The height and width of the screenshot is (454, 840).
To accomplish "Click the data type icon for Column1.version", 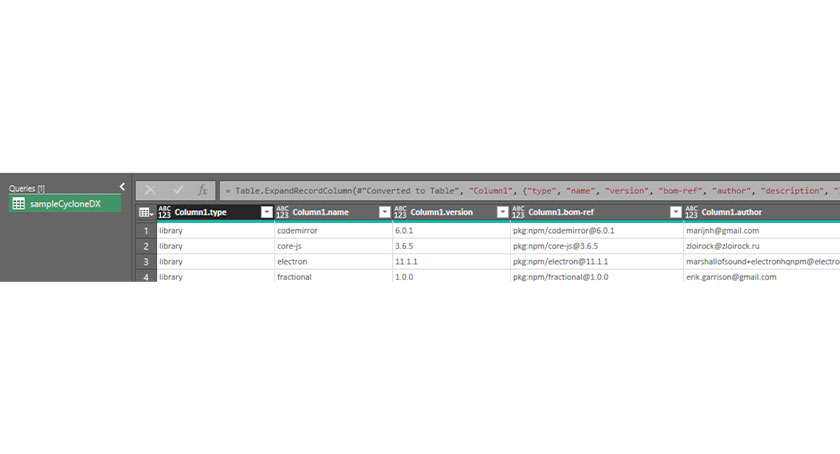I will pyautogui.click(x=400, y=212).
